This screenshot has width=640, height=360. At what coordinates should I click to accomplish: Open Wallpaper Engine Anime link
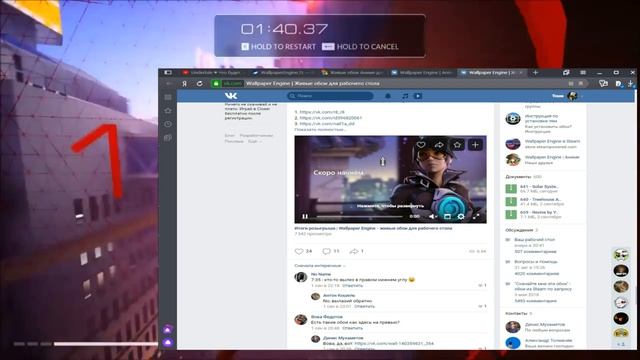[x=552, y=157]
